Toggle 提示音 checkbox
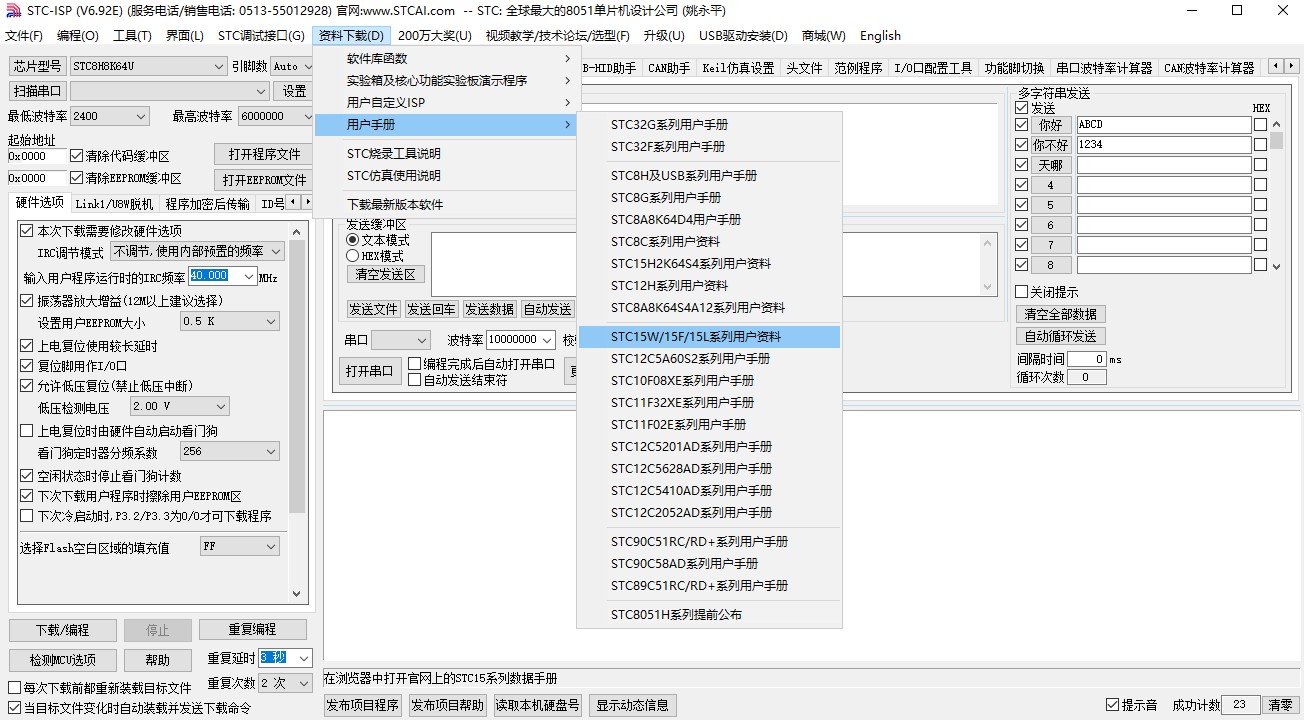This screenshot has height=720, width=1304. coord(1113,705)
